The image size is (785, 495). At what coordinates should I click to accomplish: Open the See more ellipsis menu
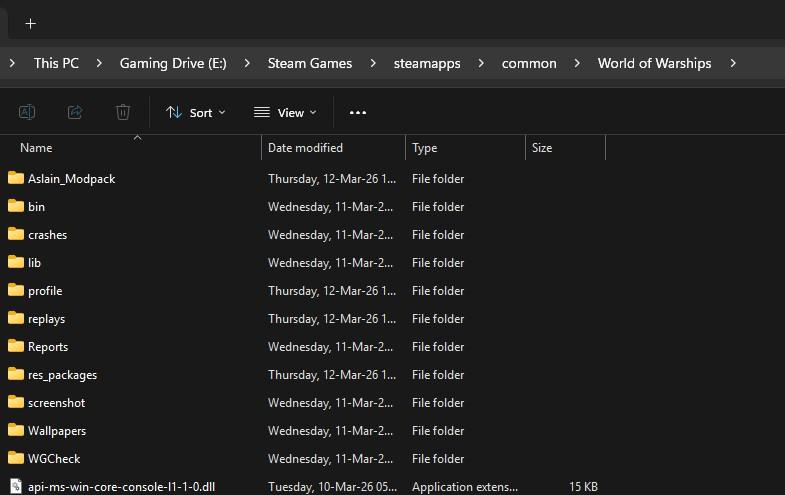click(357, 113)
